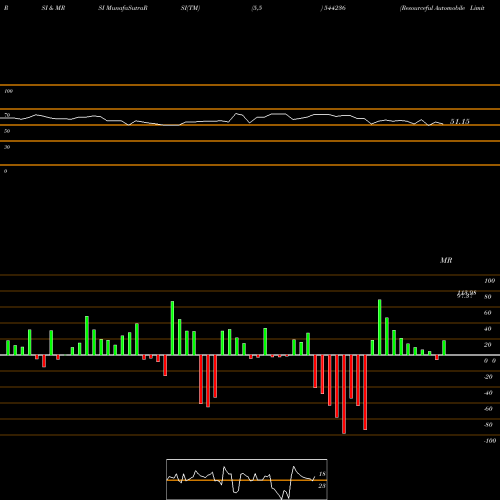Screen dimensions: 500x500
Task: Click the MR axis -80 label
Action: pyautogui.click(x=488, y=425)
